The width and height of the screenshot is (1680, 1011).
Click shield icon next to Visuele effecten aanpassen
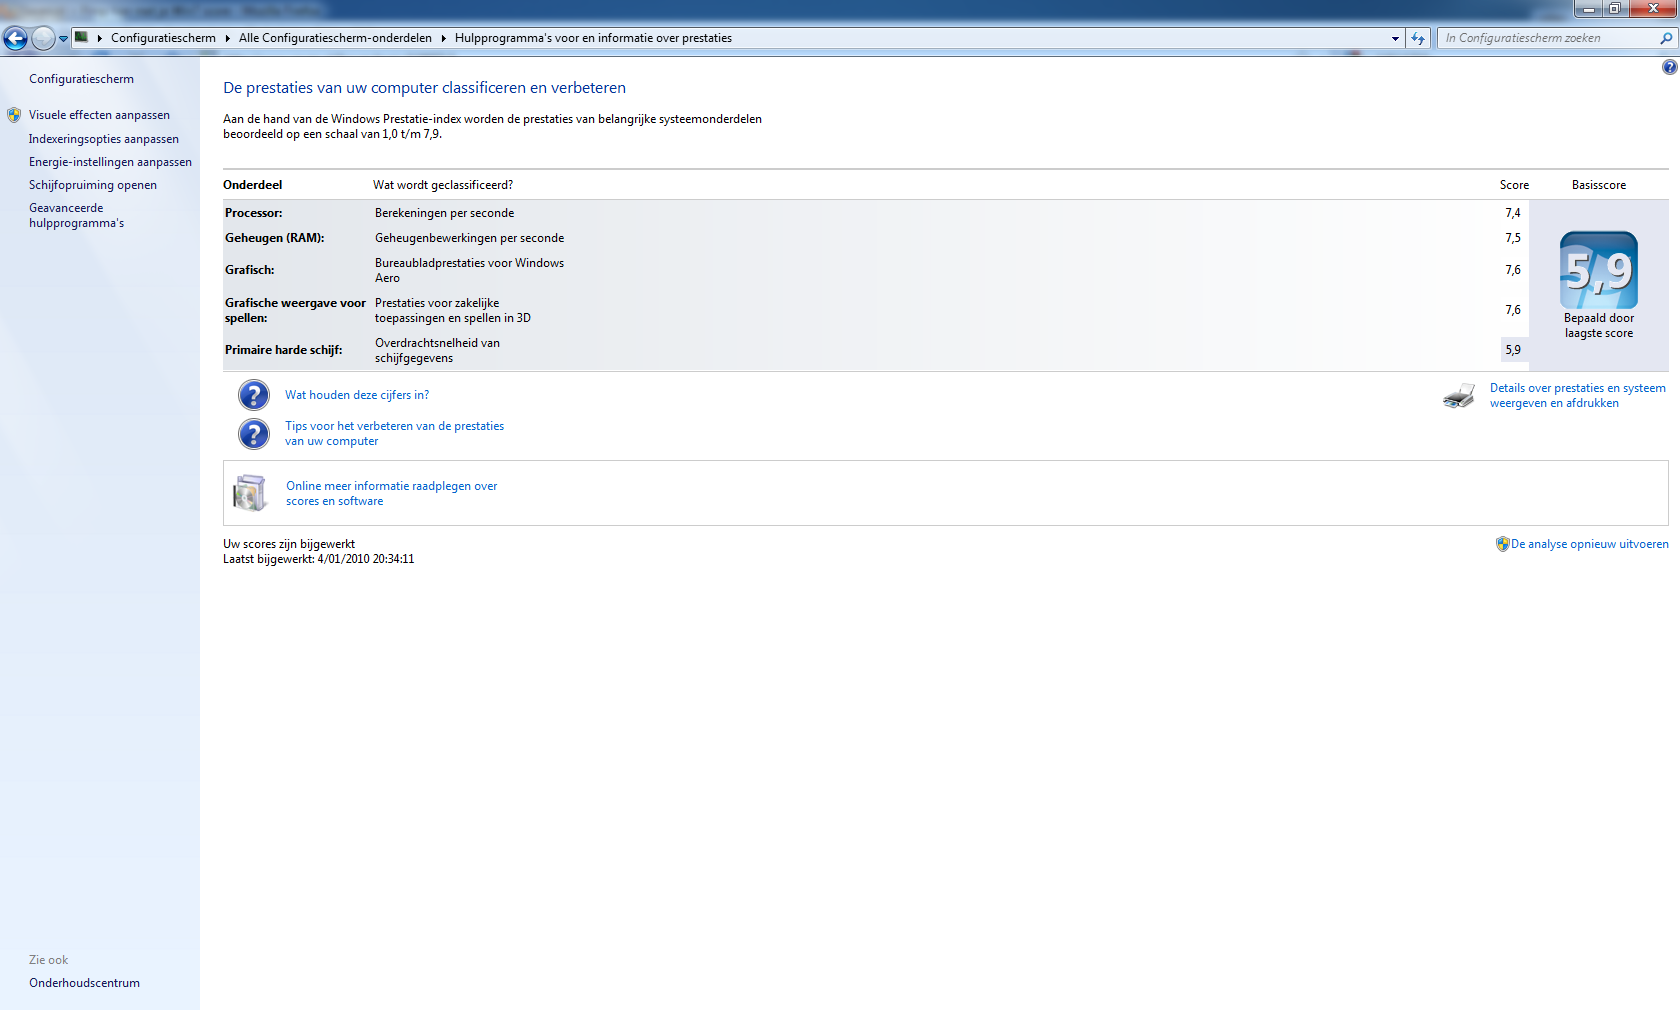[x=14, y=115]
